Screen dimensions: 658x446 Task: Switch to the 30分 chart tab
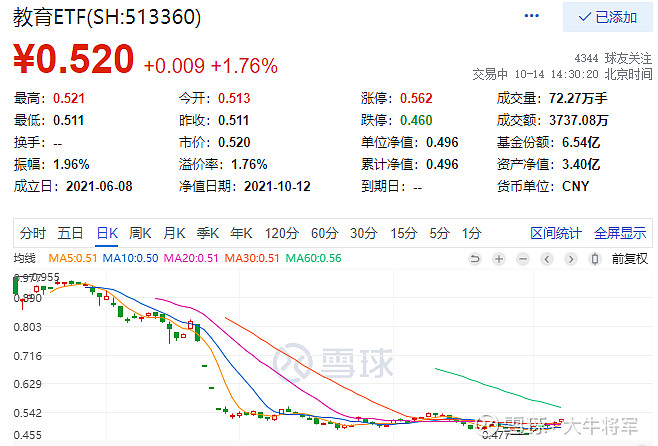(x=364, y=233)
